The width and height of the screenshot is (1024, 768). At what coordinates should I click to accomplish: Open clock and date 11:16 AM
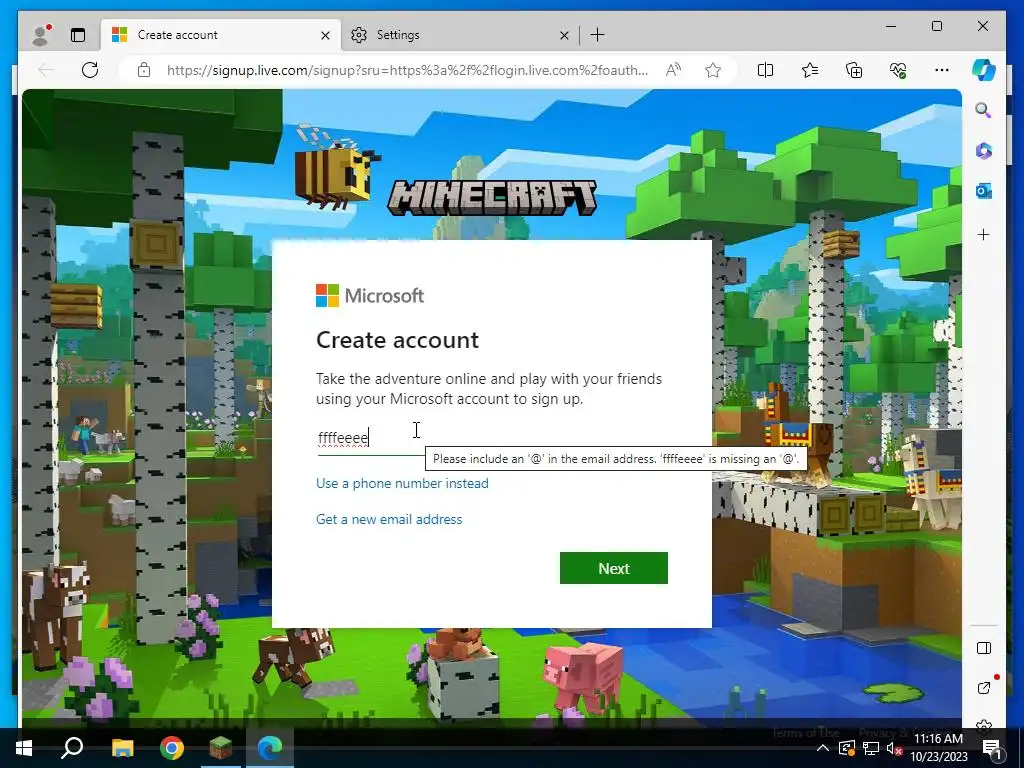coord(938,748)
